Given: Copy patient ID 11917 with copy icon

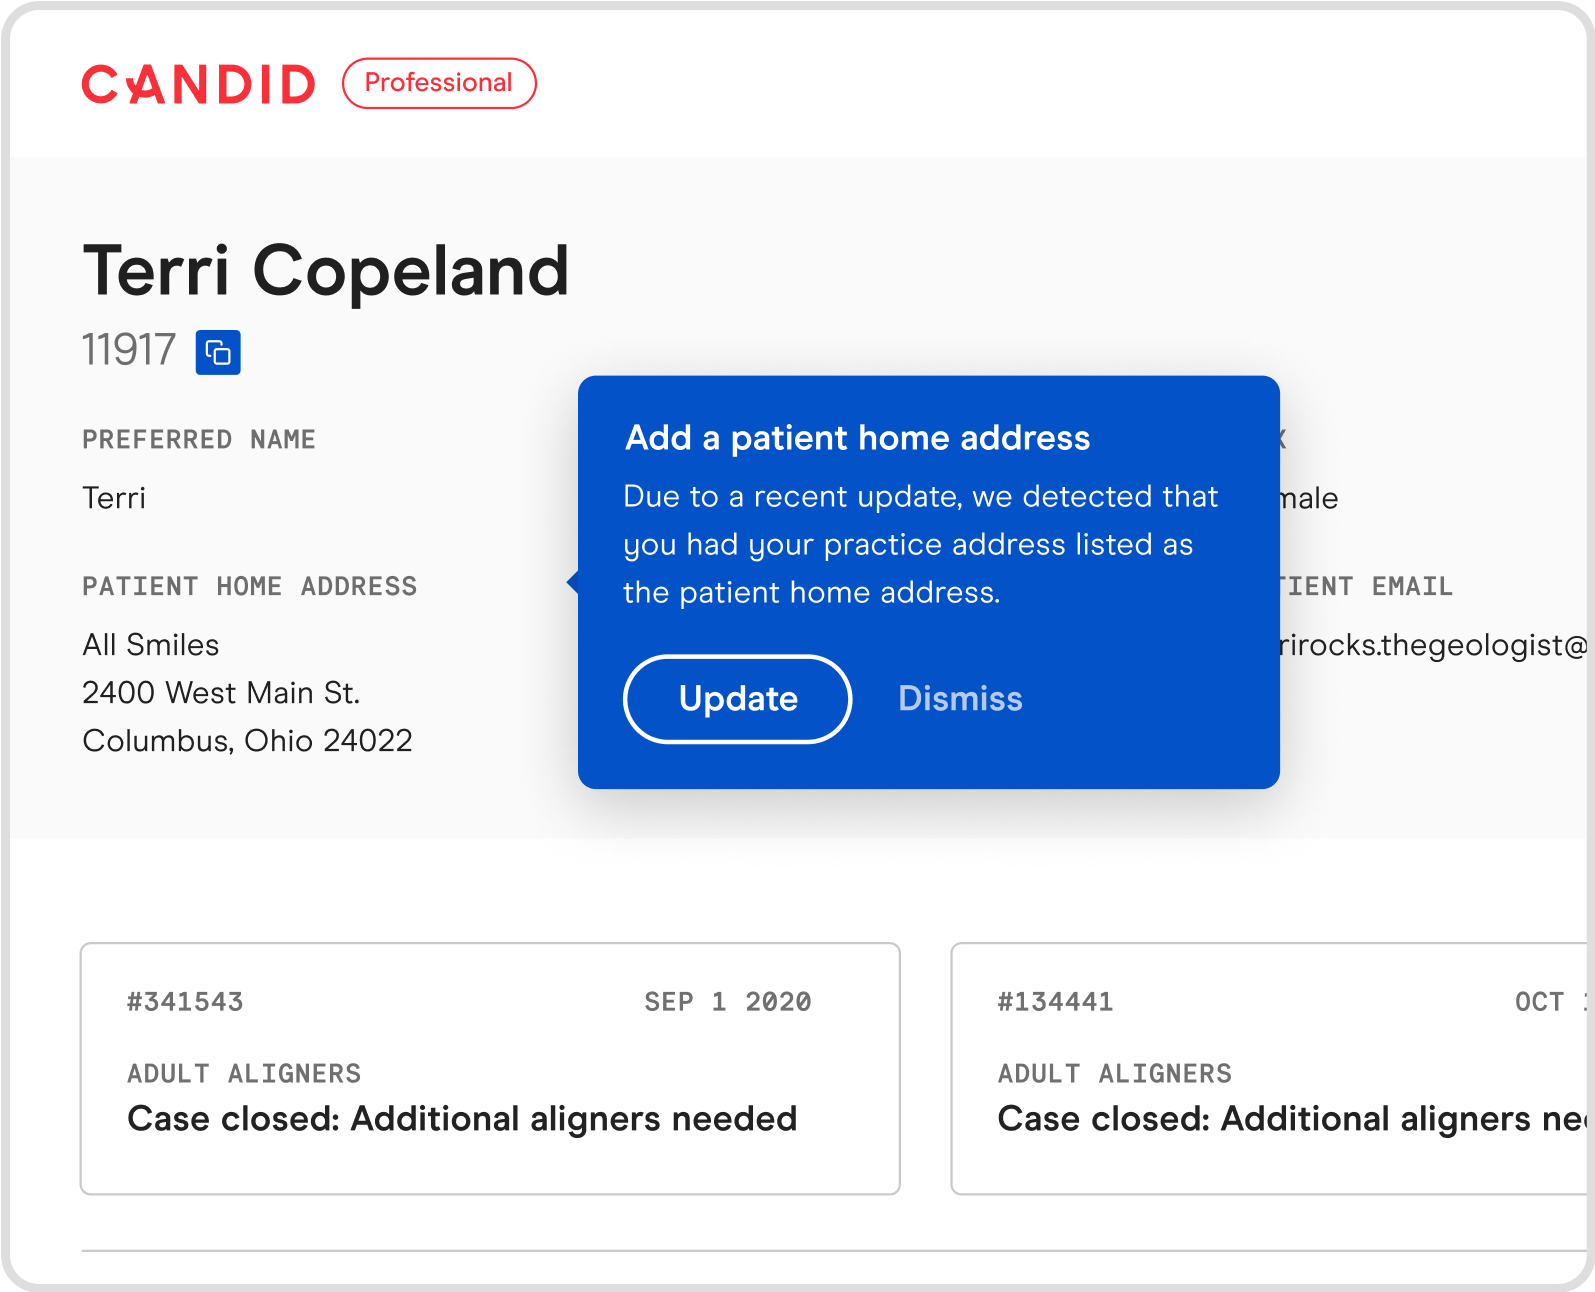Looking at the screenshot, I should click(x=218, y=352).
